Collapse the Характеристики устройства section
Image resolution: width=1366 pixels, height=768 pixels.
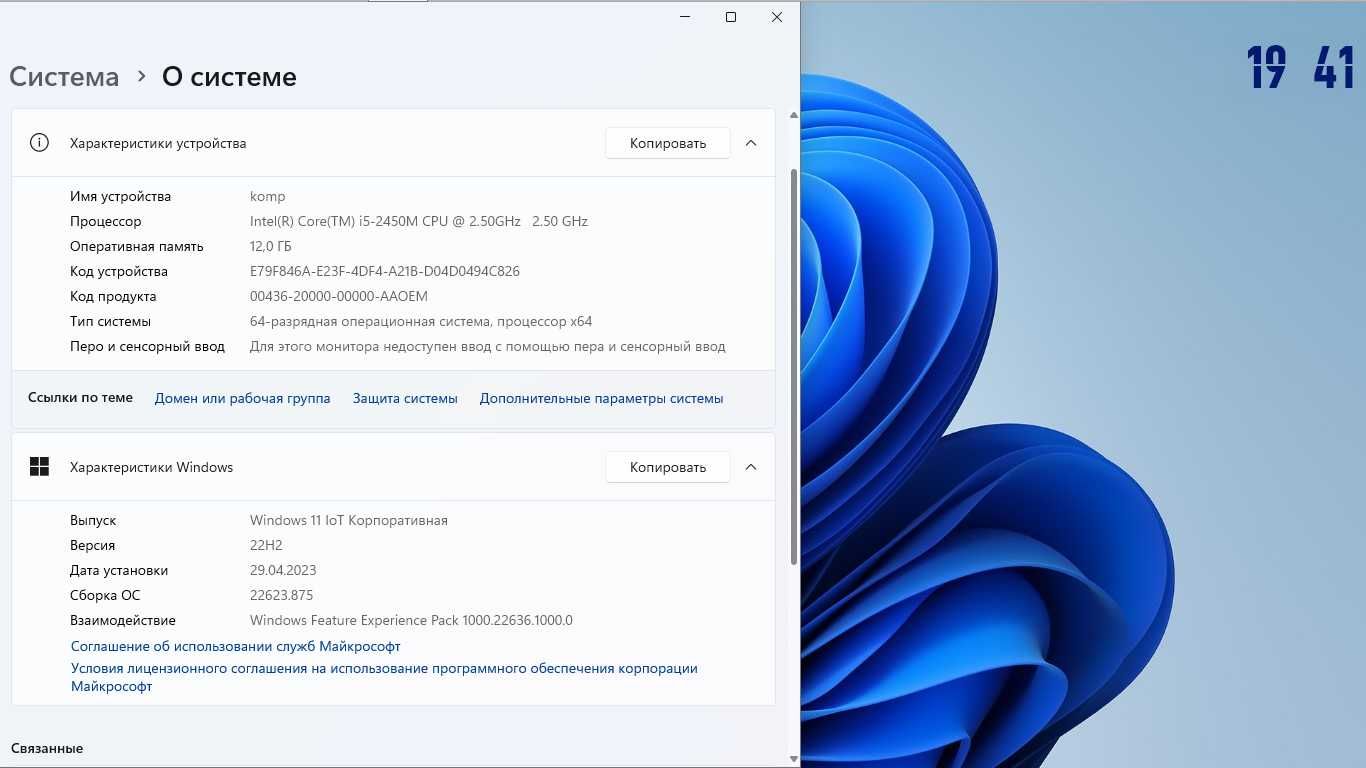pyautogui.click(x=751, y=143)
